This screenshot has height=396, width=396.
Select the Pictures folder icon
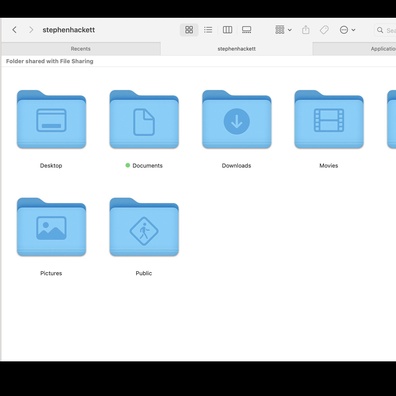[x=51, y=227]
